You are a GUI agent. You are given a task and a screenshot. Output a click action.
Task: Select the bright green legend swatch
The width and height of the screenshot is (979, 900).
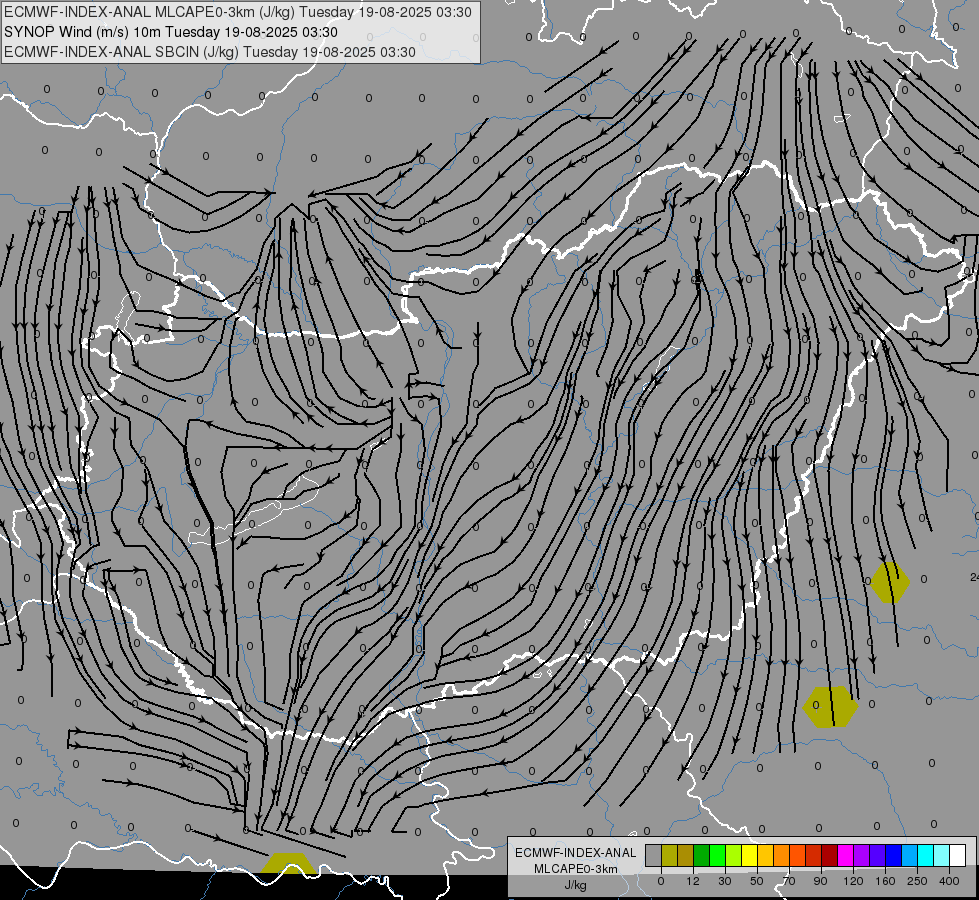717,856
